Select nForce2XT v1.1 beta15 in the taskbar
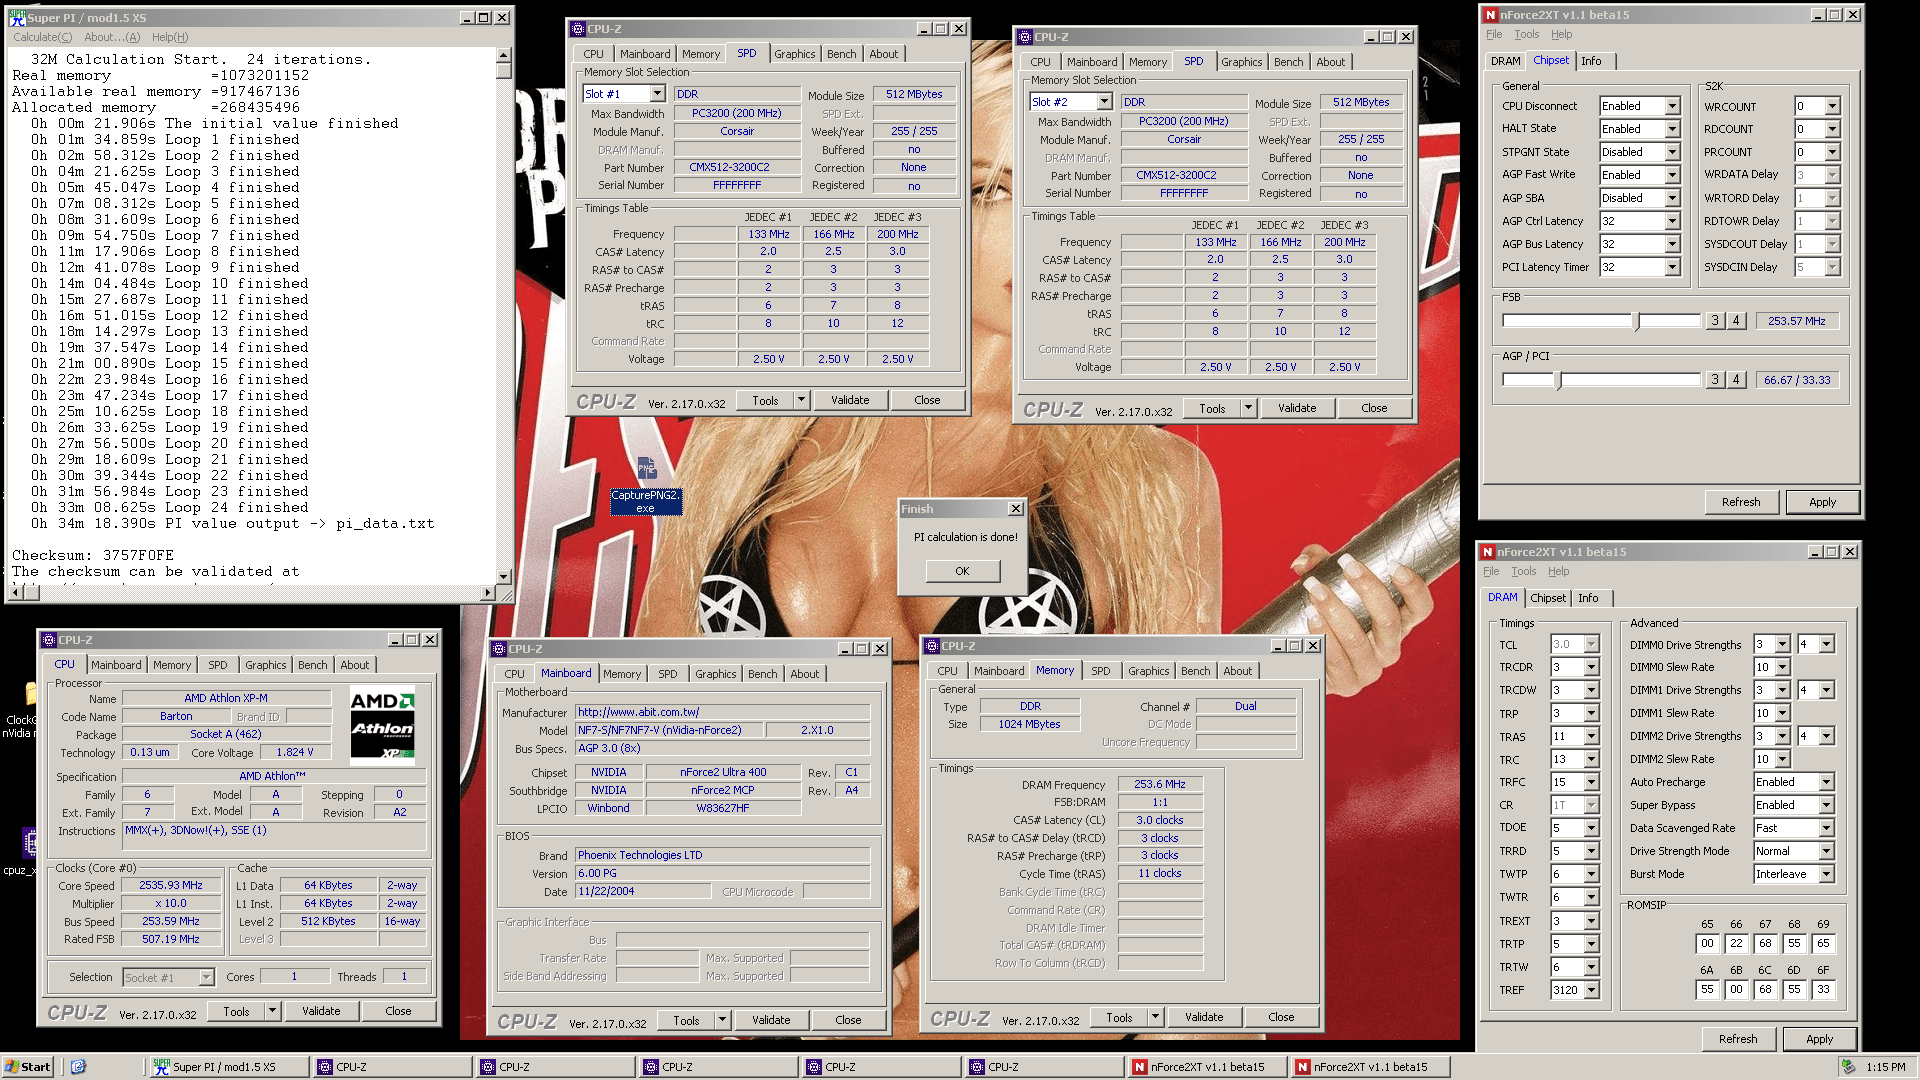The image size is (1920, 1080). pyautogui.click(x=1206, y=1066)
